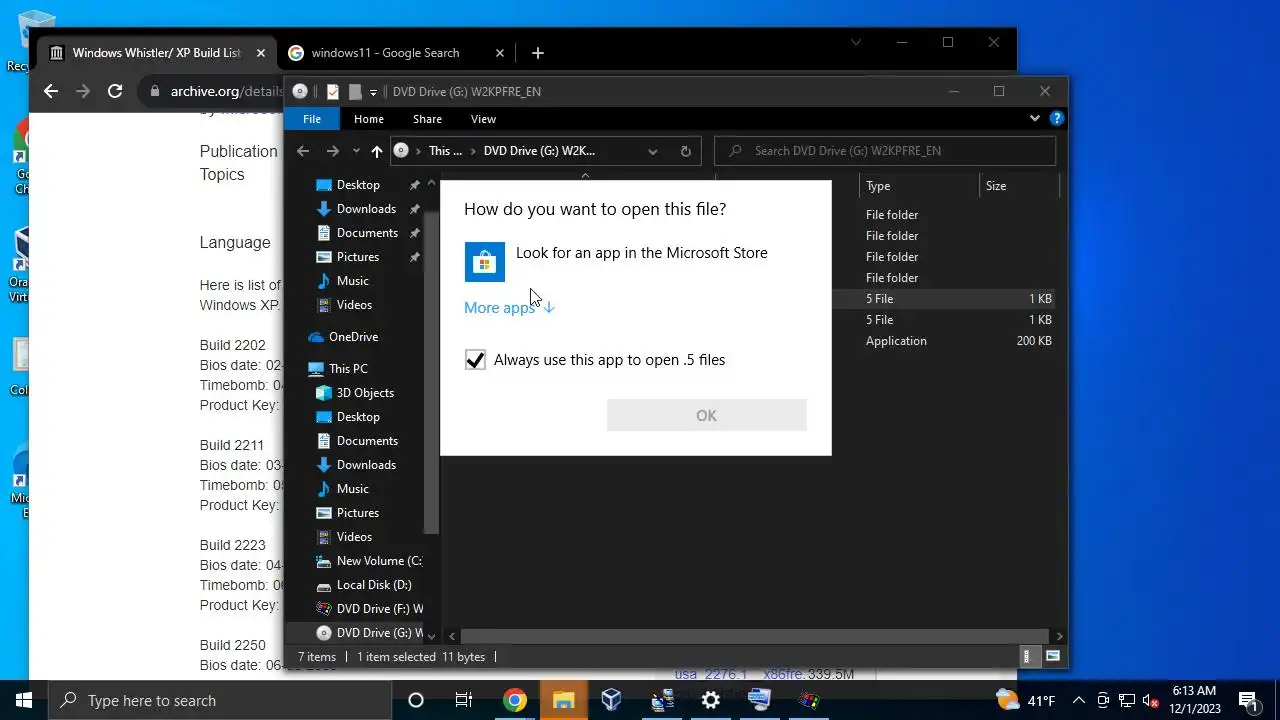Select This PC in navigation pane
Image resolution: width=1280 pixels, height=720 pixels.
point(348,369)
